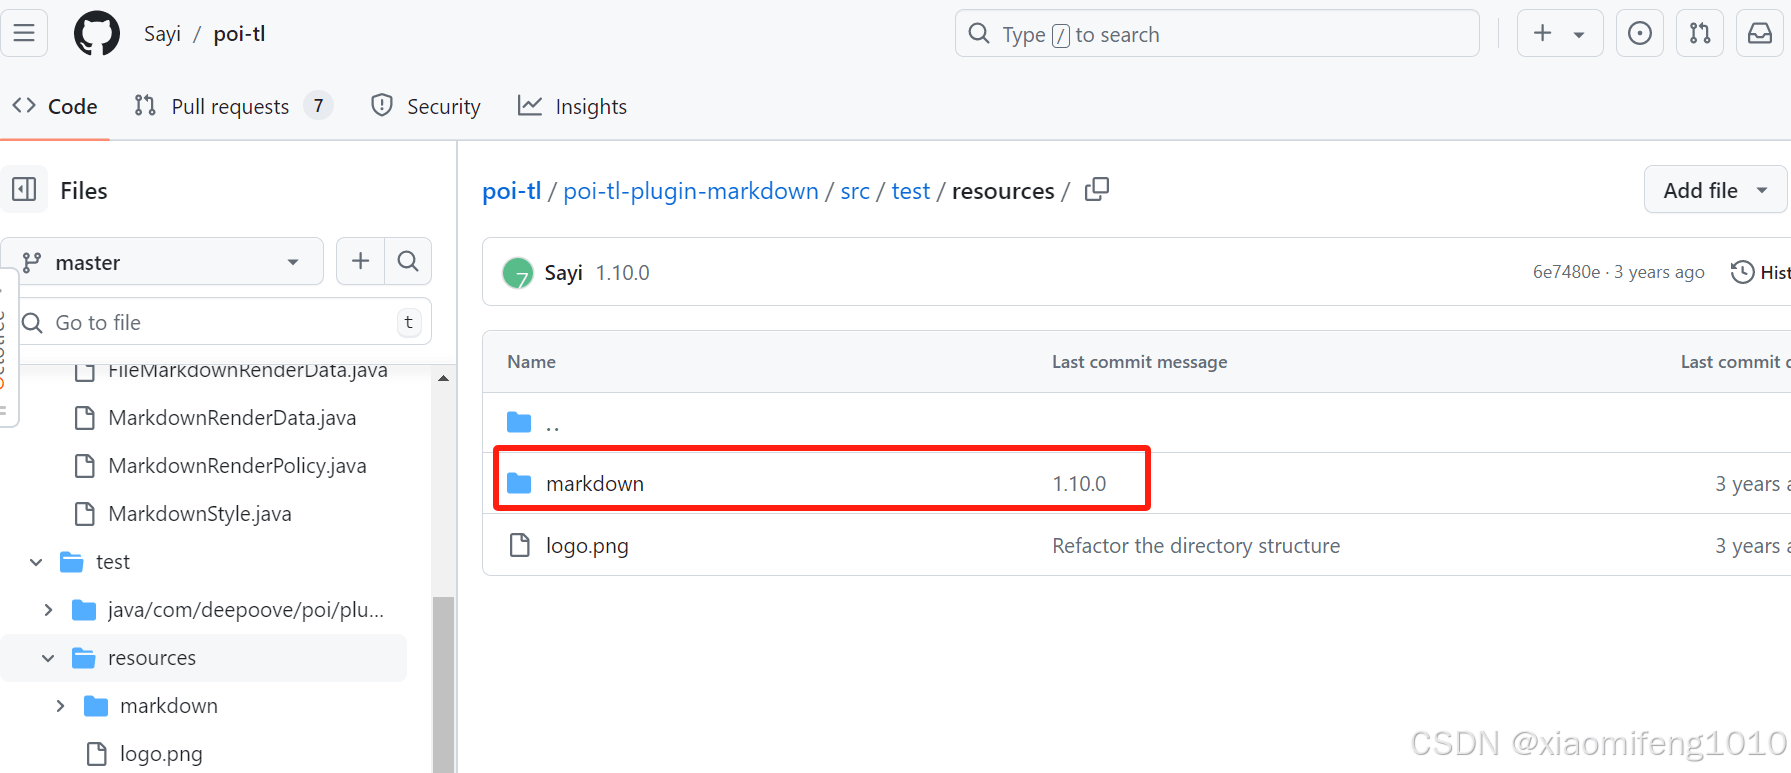
Task: Click the Last commit message column header
Action: point(1139,362)
